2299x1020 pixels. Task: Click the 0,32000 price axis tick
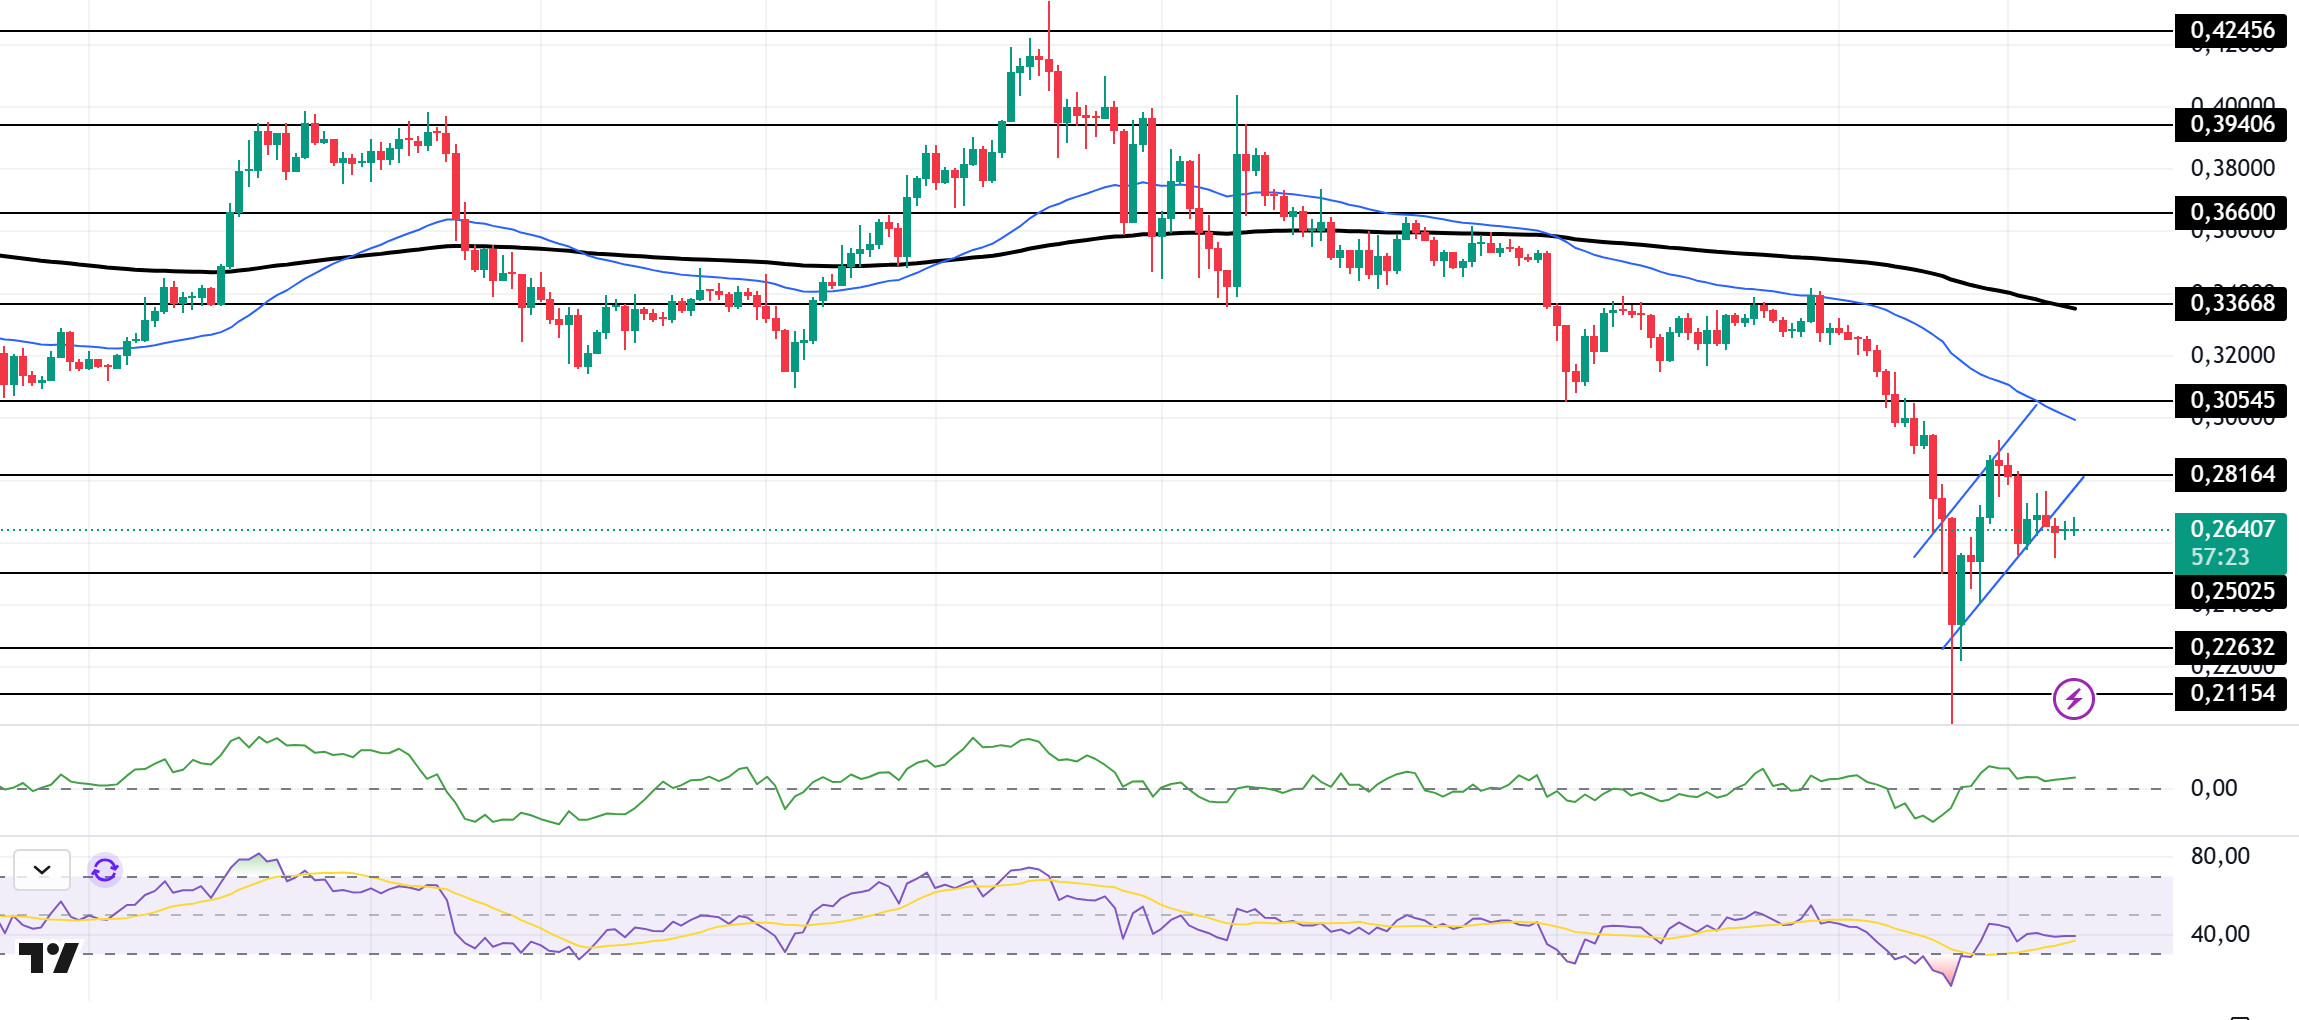pyautogui.click(x=2232, y=355)
